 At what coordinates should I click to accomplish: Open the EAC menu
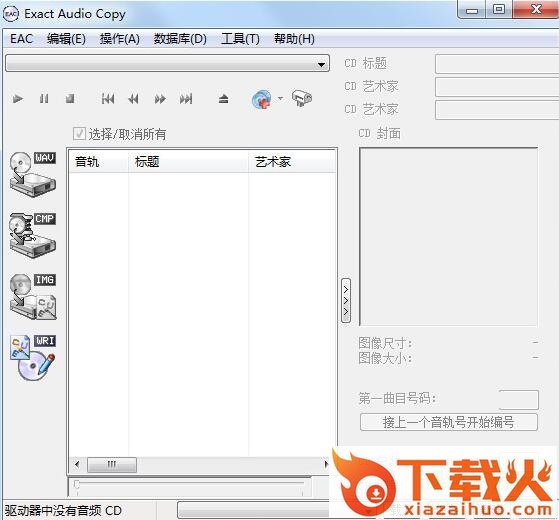coord(21,38)
